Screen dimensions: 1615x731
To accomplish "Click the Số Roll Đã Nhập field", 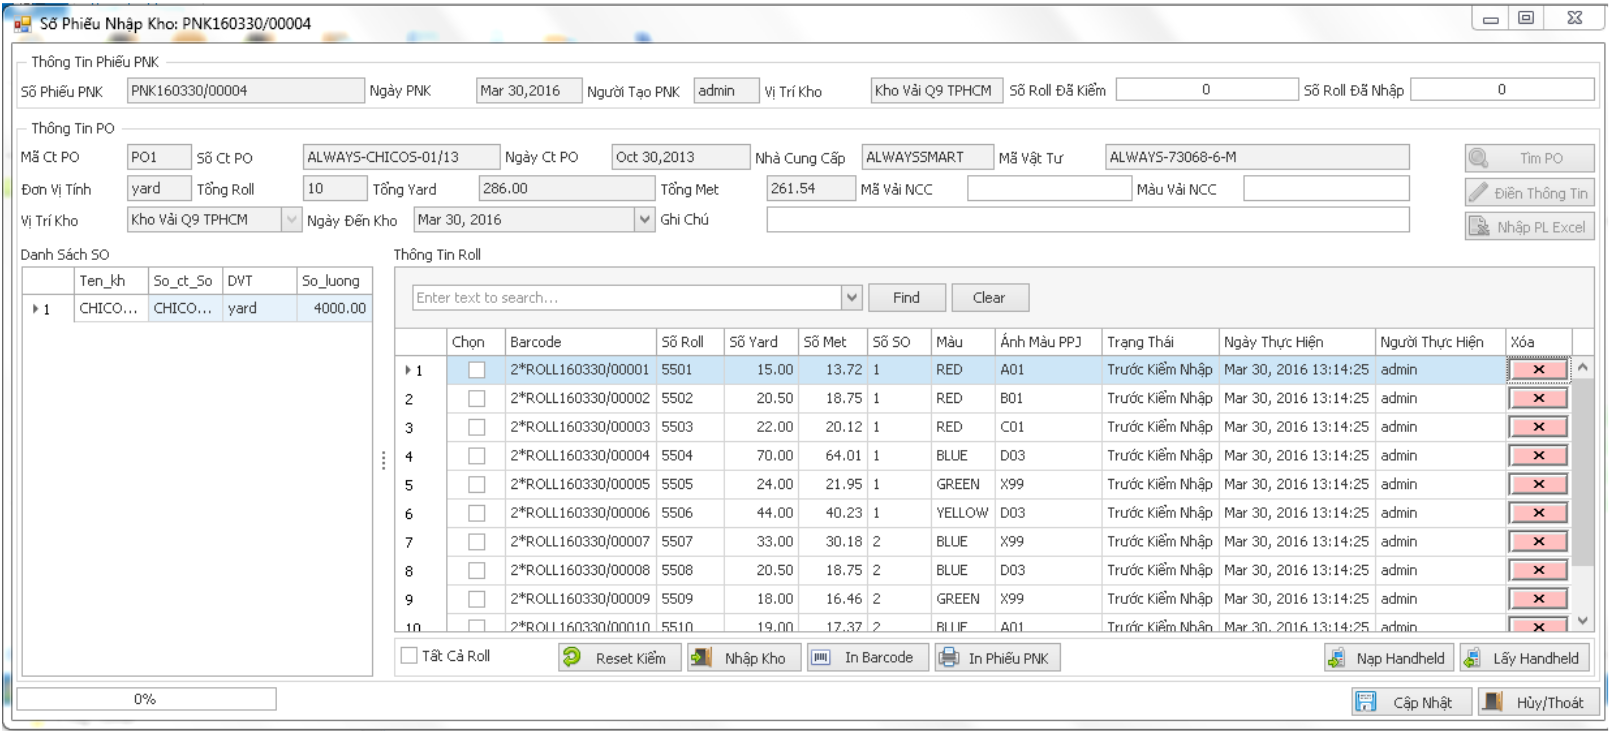I will point(1502,89).
